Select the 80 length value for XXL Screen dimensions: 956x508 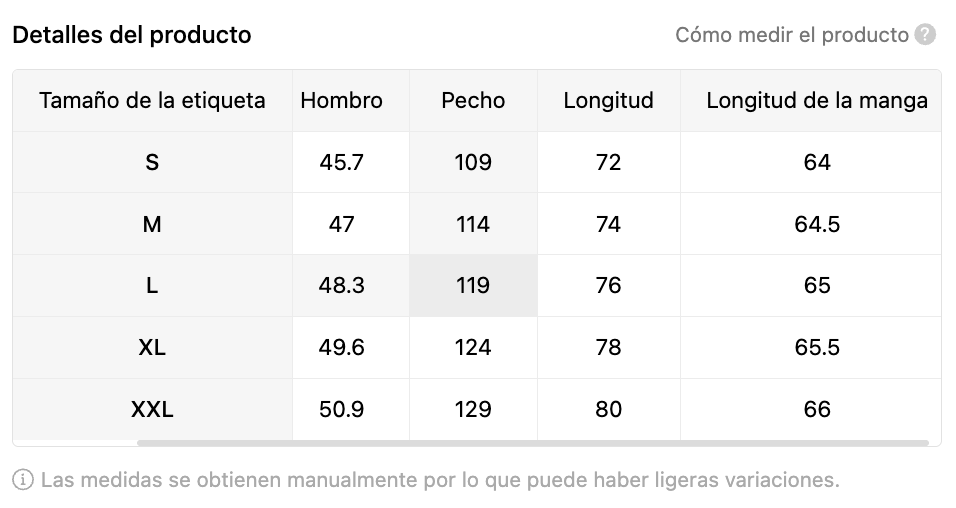608,410
